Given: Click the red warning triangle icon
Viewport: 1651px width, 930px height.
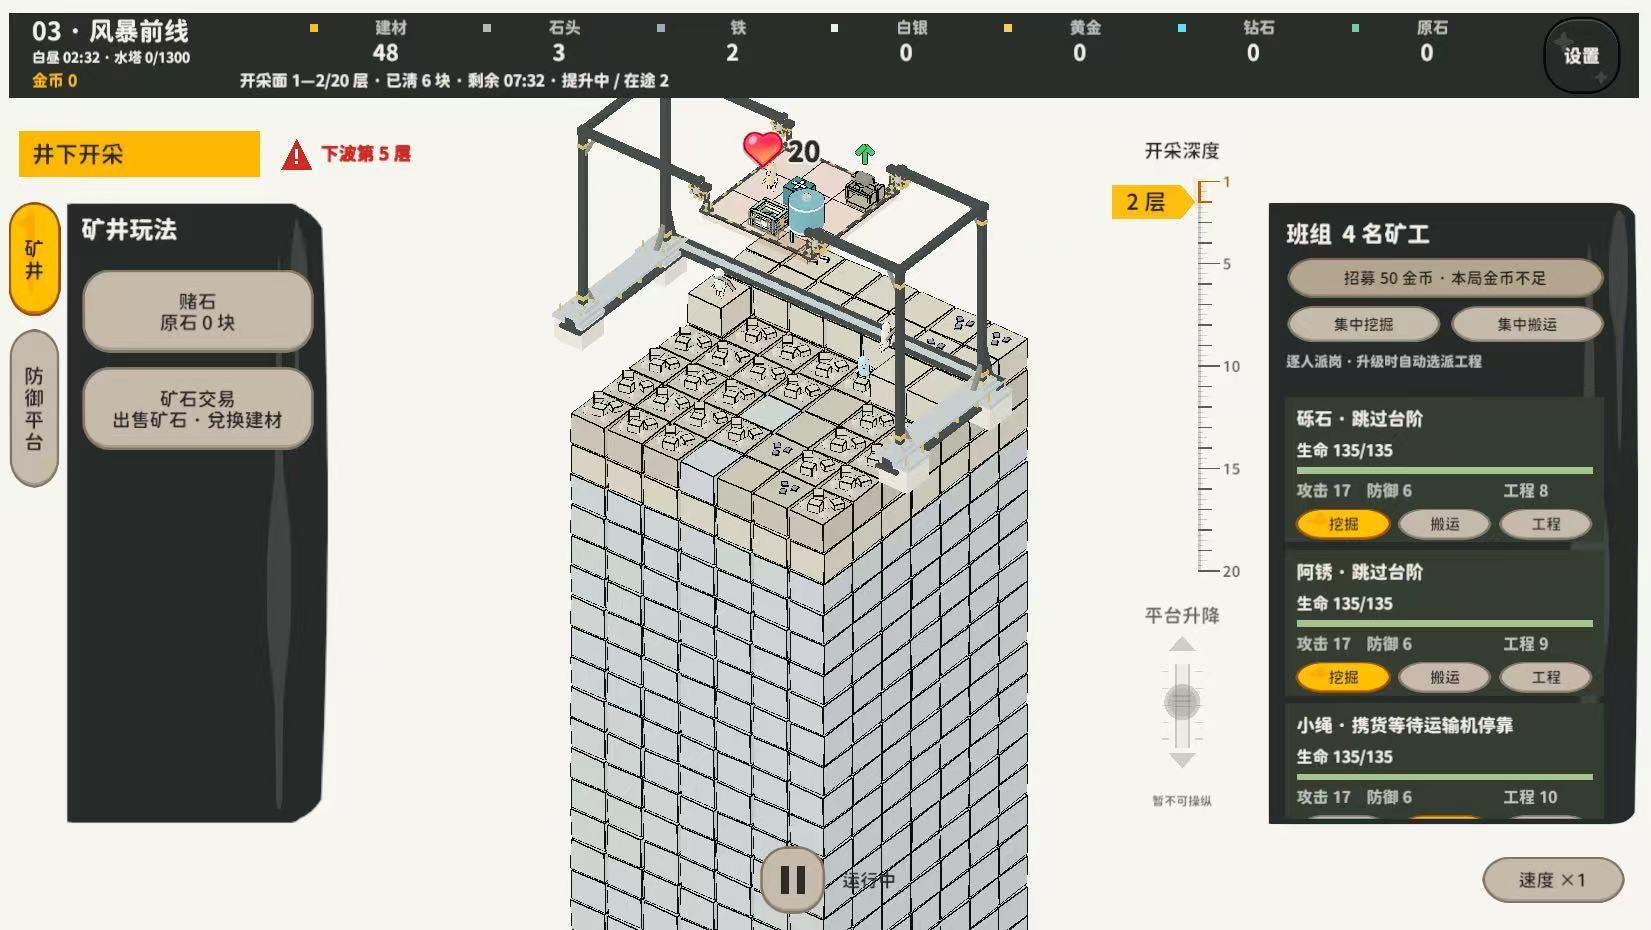Looking at the screenshot, I should click(x=296, y=155).
